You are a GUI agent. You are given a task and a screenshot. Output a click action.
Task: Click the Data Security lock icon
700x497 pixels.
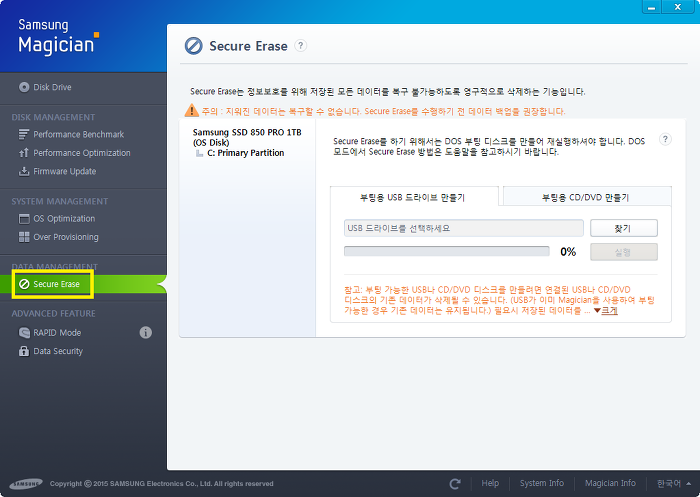24,351
